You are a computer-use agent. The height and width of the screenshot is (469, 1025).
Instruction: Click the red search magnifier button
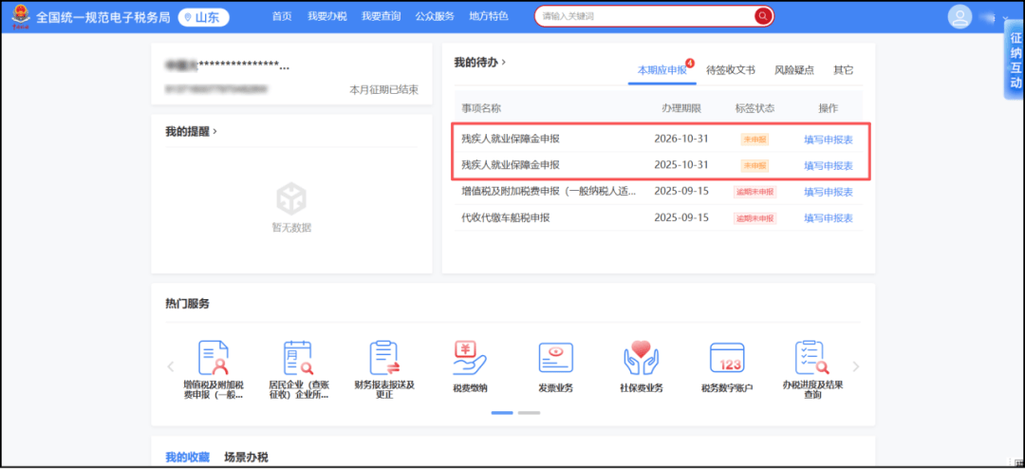pos(763,16)
